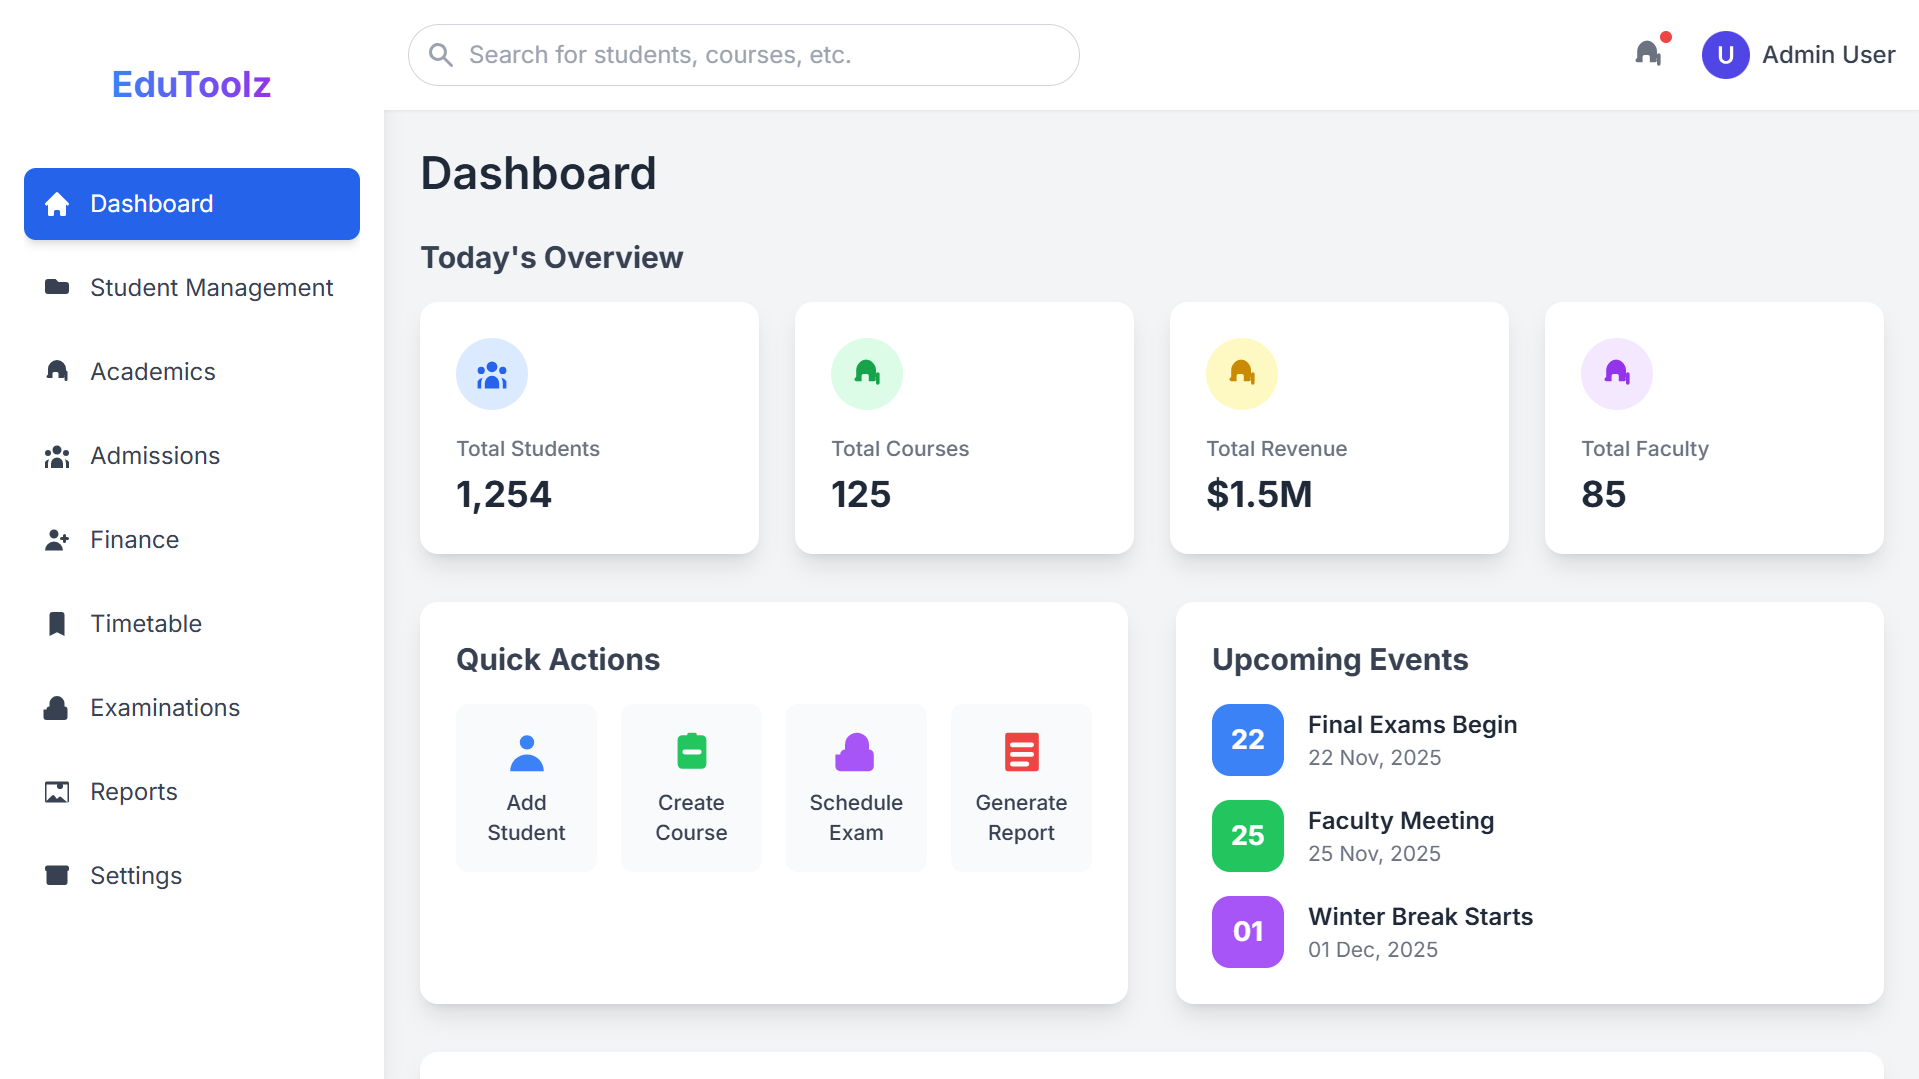Click the EduToolz logo
The height and width of the screenshot is (1079, 1919).
(x=190, y=84)
